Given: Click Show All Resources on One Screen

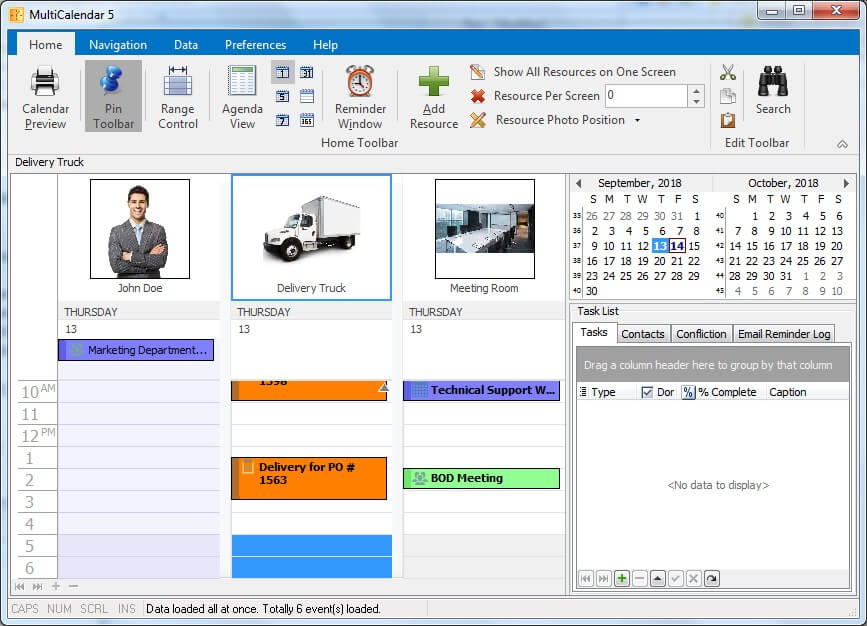Looking at the screenshot, I should (x=584, y=72).
